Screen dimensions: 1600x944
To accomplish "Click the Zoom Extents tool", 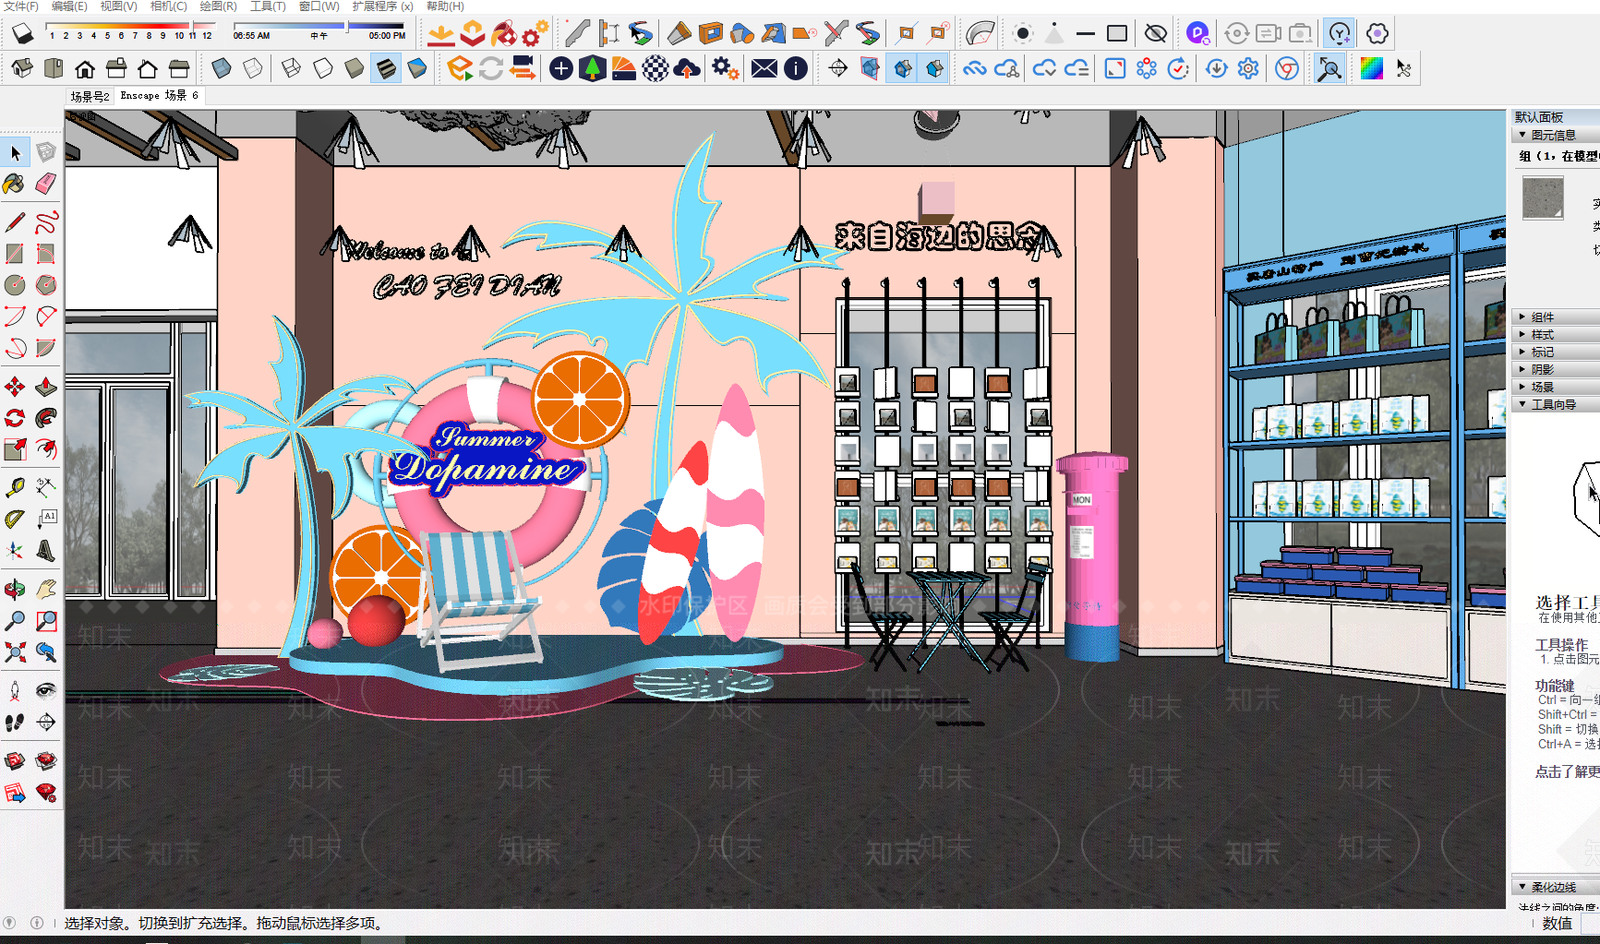I will 15,652.
